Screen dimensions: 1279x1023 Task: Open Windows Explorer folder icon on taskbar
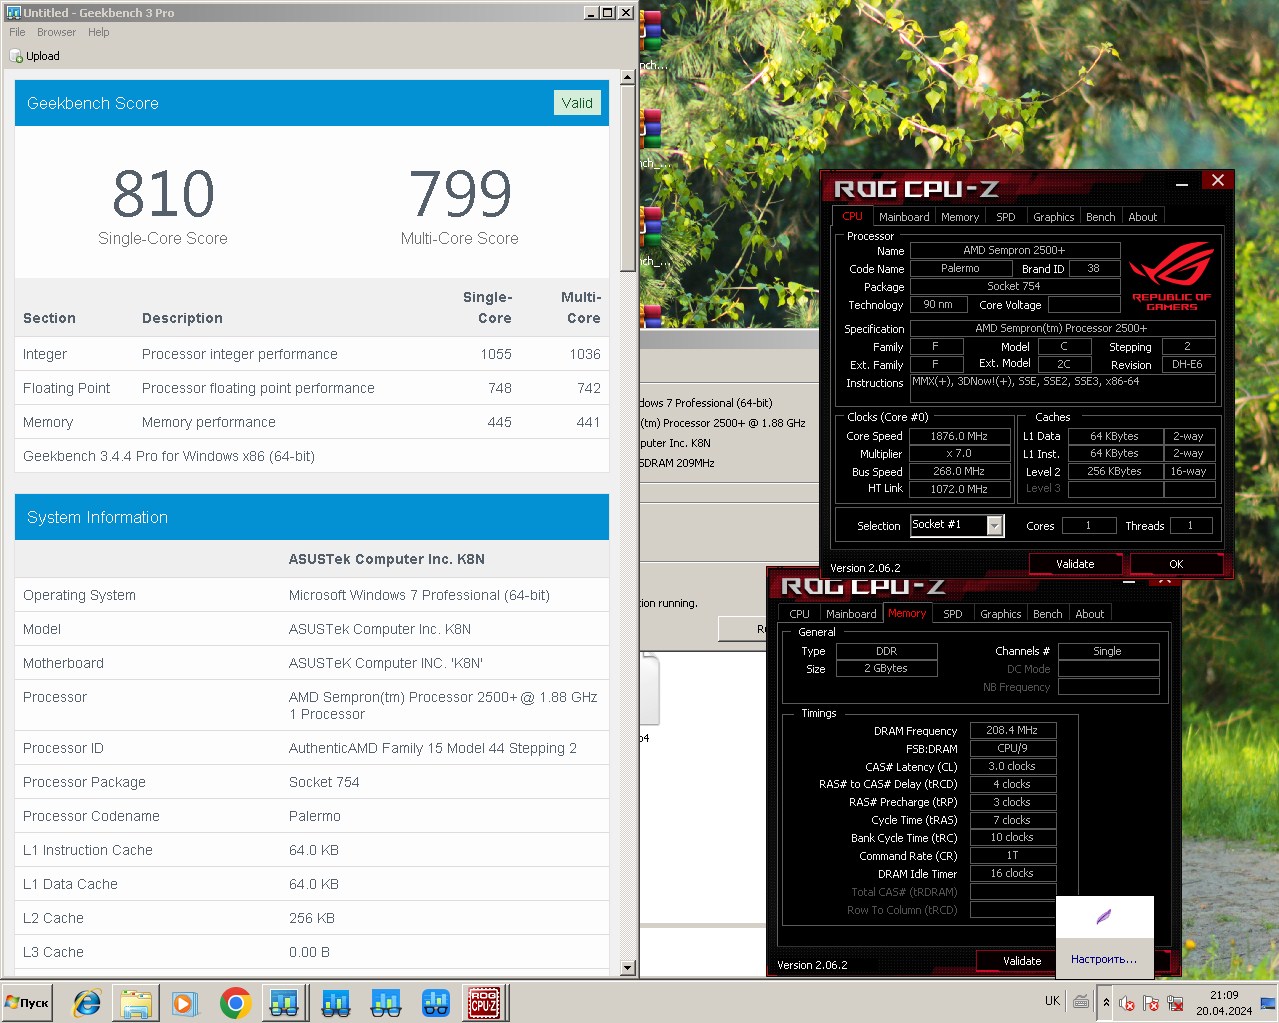(x=136, y=1002)
